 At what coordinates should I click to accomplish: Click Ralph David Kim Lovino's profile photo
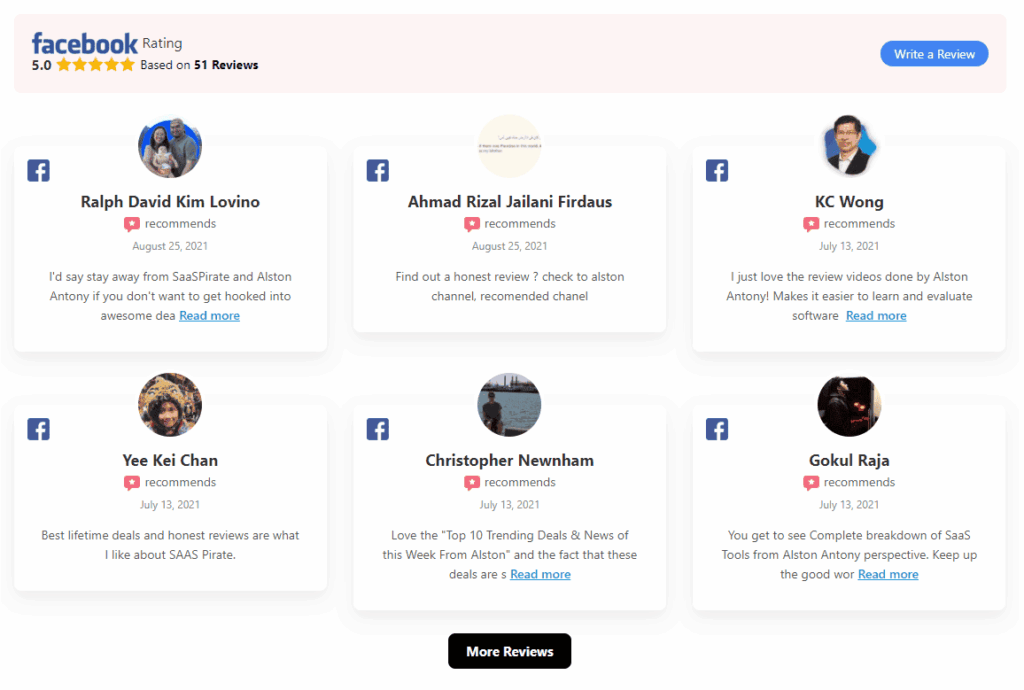pos(170,147)
